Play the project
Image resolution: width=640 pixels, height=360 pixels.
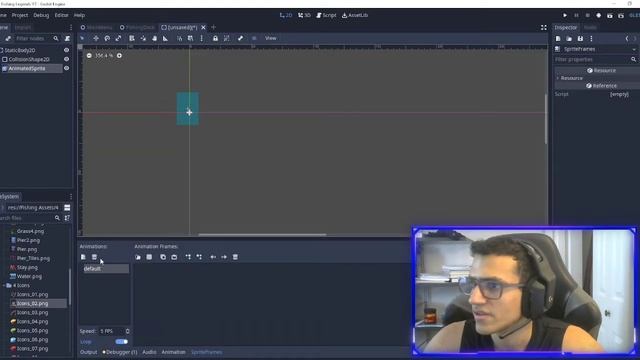[x=565, y=16]
